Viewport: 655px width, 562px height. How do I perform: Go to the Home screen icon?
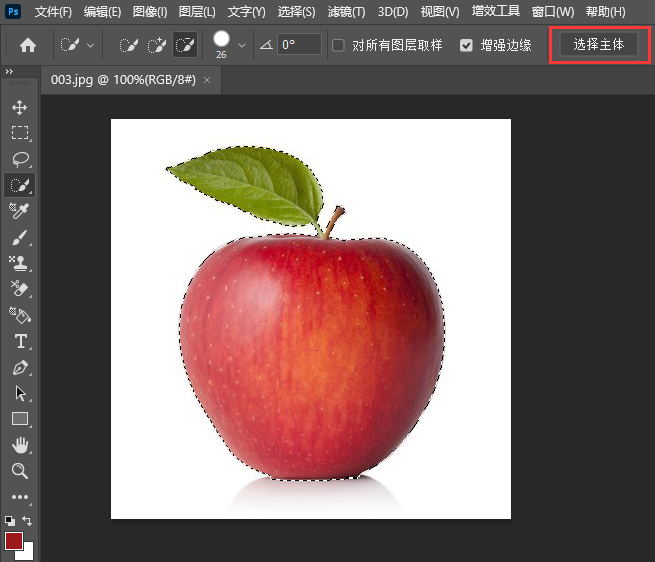[28, 45]
